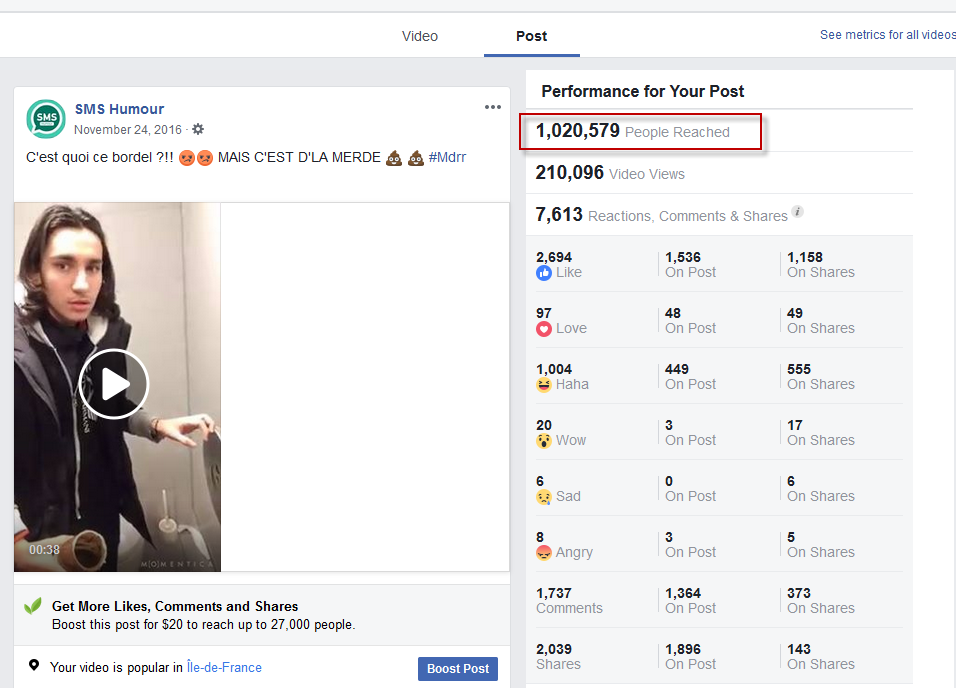The width and height of the screenshot is (956, 688).
Task: Click the Sad reaction emoji icon
Action: [x=544, y=496]
